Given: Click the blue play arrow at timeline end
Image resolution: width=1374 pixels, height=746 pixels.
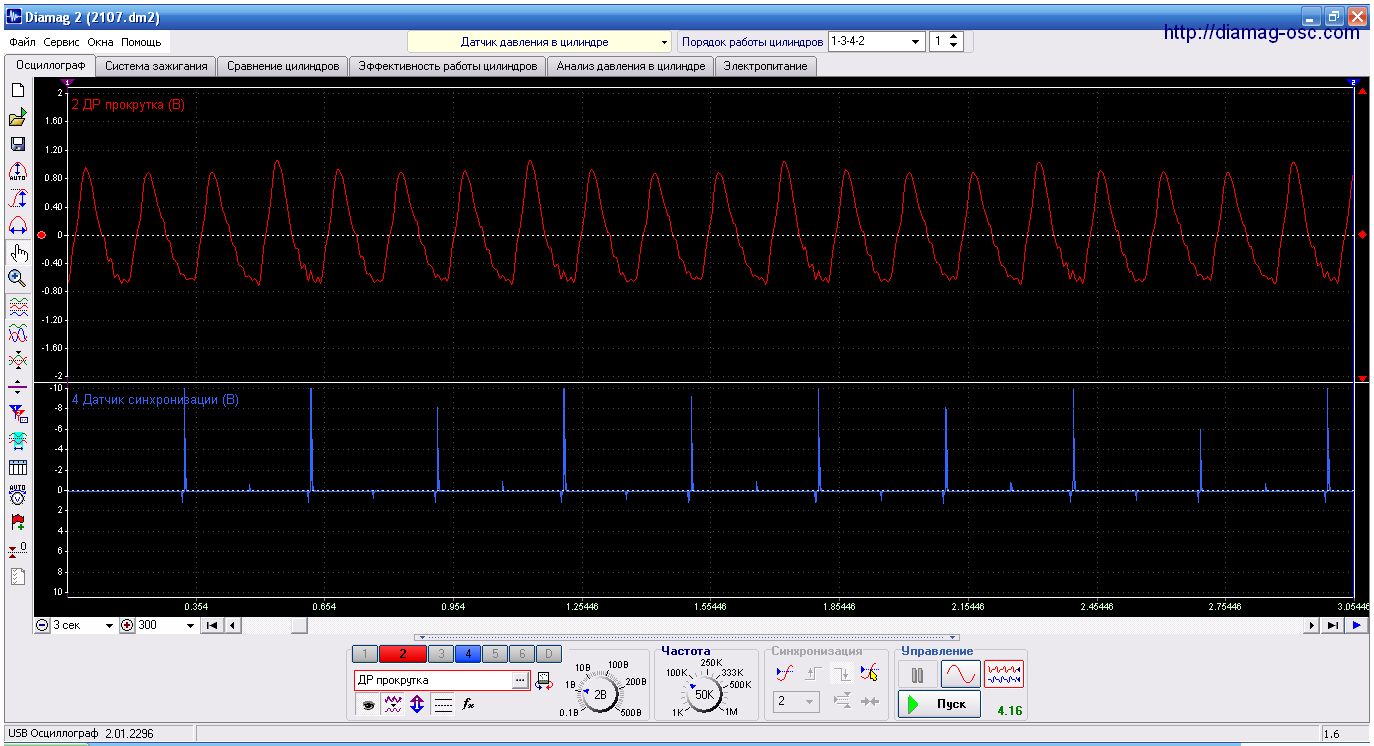Looking at the screenshot, I should (x=1357, y=625).
